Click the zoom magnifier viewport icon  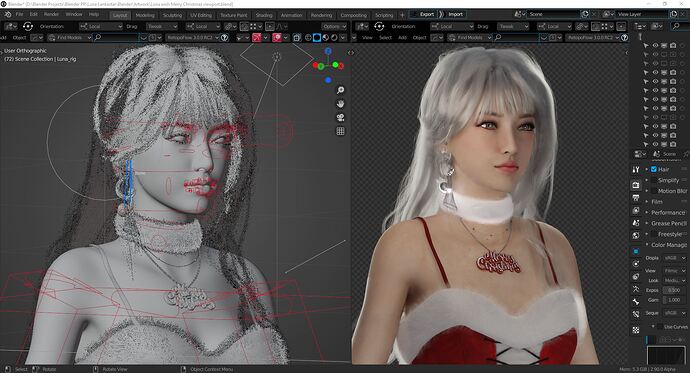[x=340, y=90]
